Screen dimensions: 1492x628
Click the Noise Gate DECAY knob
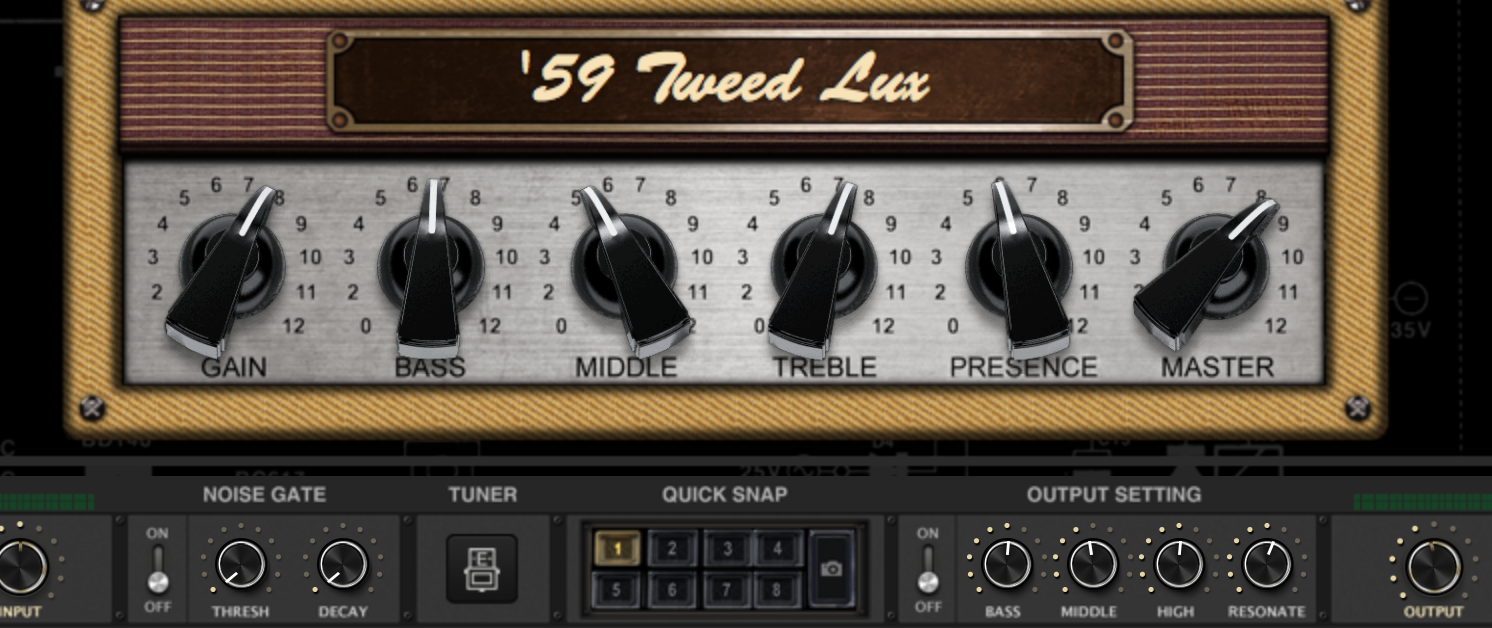[343, 564]
